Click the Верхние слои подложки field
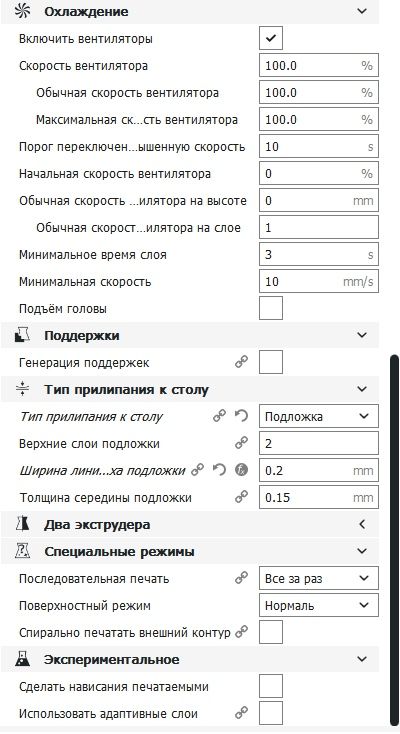This screenshot has width=400, height=734. click(x=319, y=443)
